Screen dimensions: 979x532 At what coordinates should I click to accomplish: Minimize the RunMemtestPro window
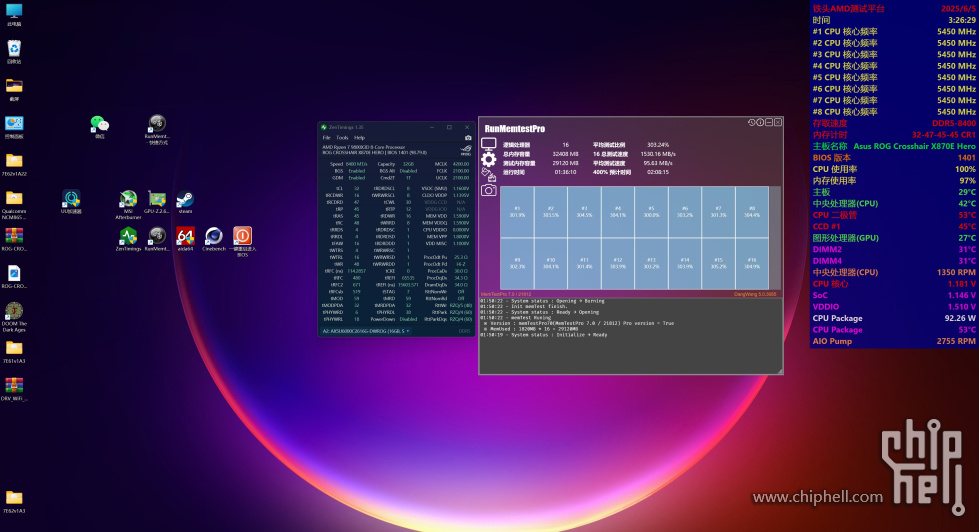pos(769,122)
